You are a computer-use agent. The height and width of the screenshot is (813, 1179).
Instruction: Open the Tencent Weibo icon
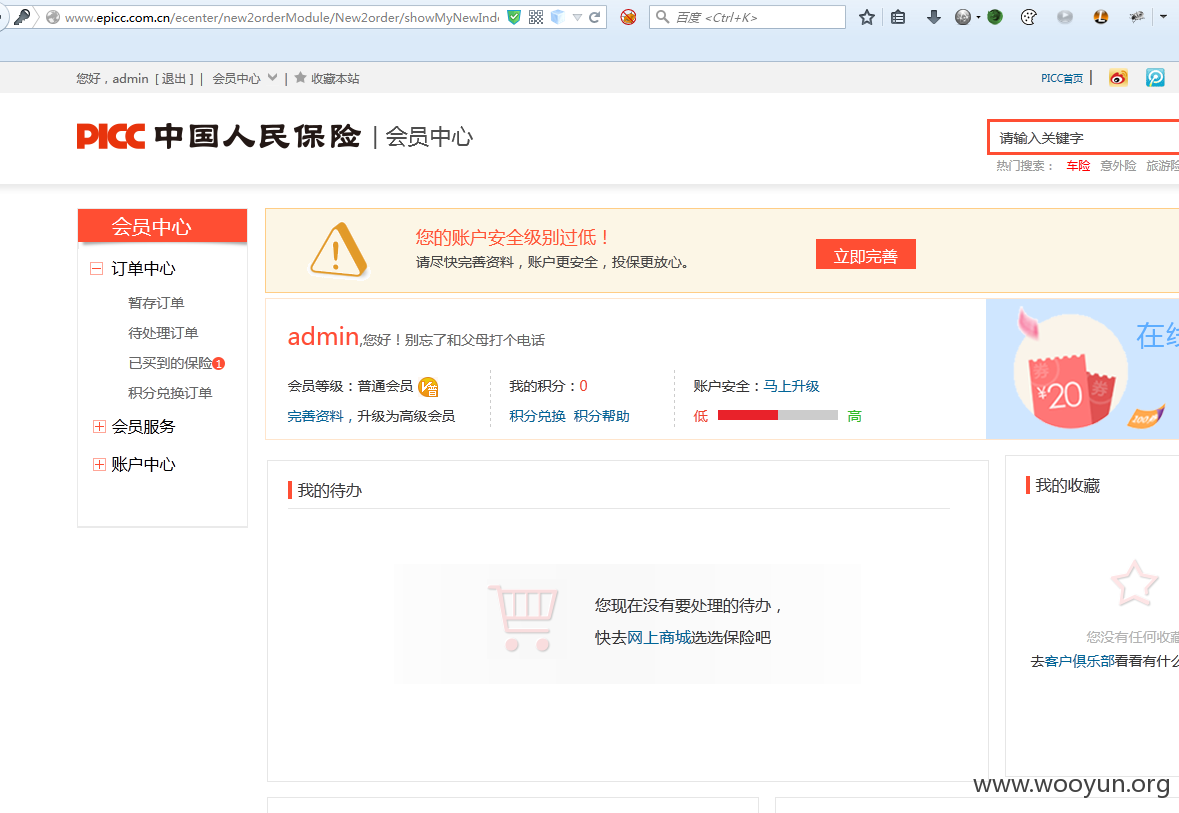pos(1156,77)
